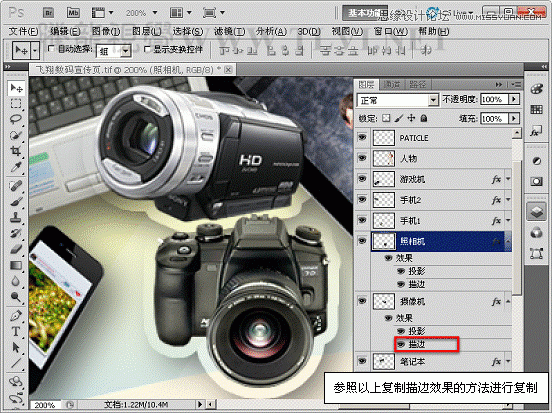The image size is (552, 413).
Task: Switch to the 路径 tab
Action: point(418,85)
